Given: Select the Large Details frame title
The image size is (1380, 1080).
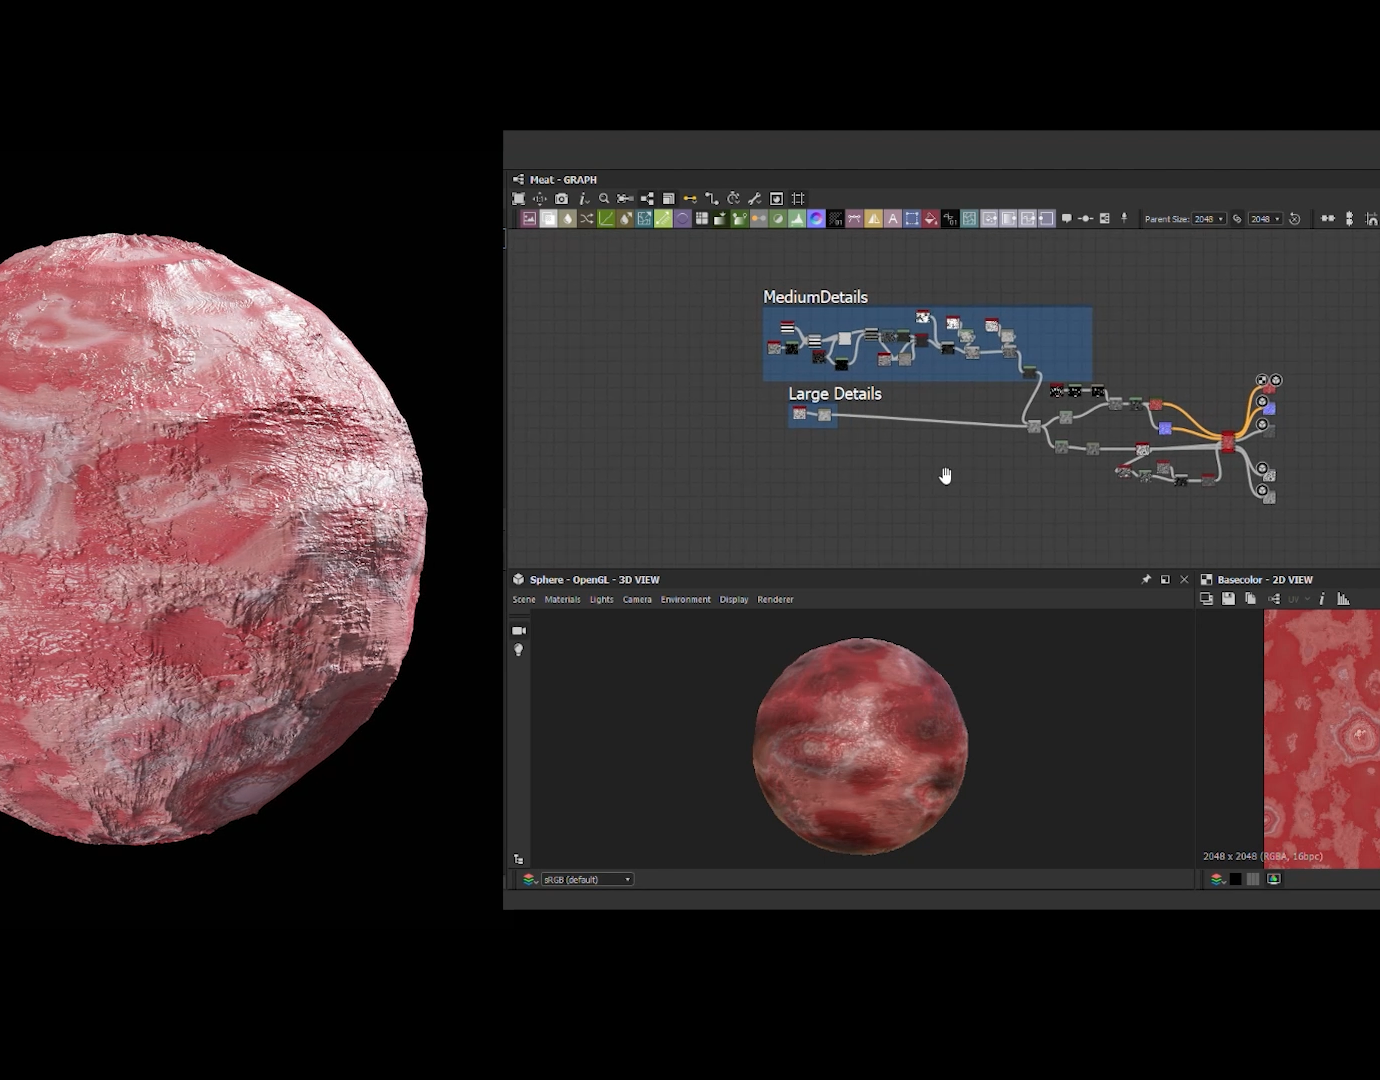Looking at the screenshot, I should point(835,394).
